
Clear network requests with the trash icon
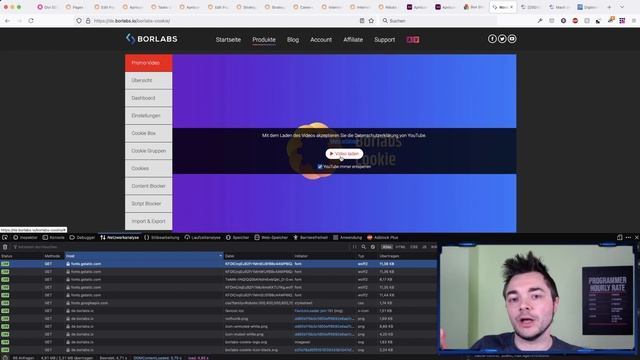point(5,247)
